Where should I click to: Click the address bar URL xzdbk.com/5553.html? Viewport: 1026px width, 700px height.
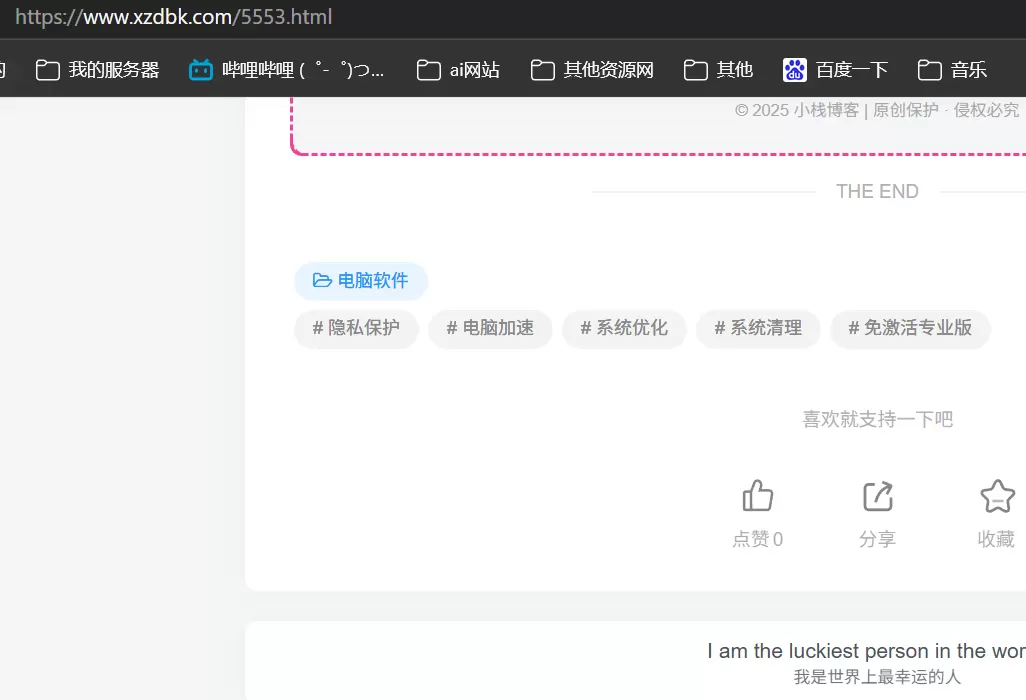point(173,17)
